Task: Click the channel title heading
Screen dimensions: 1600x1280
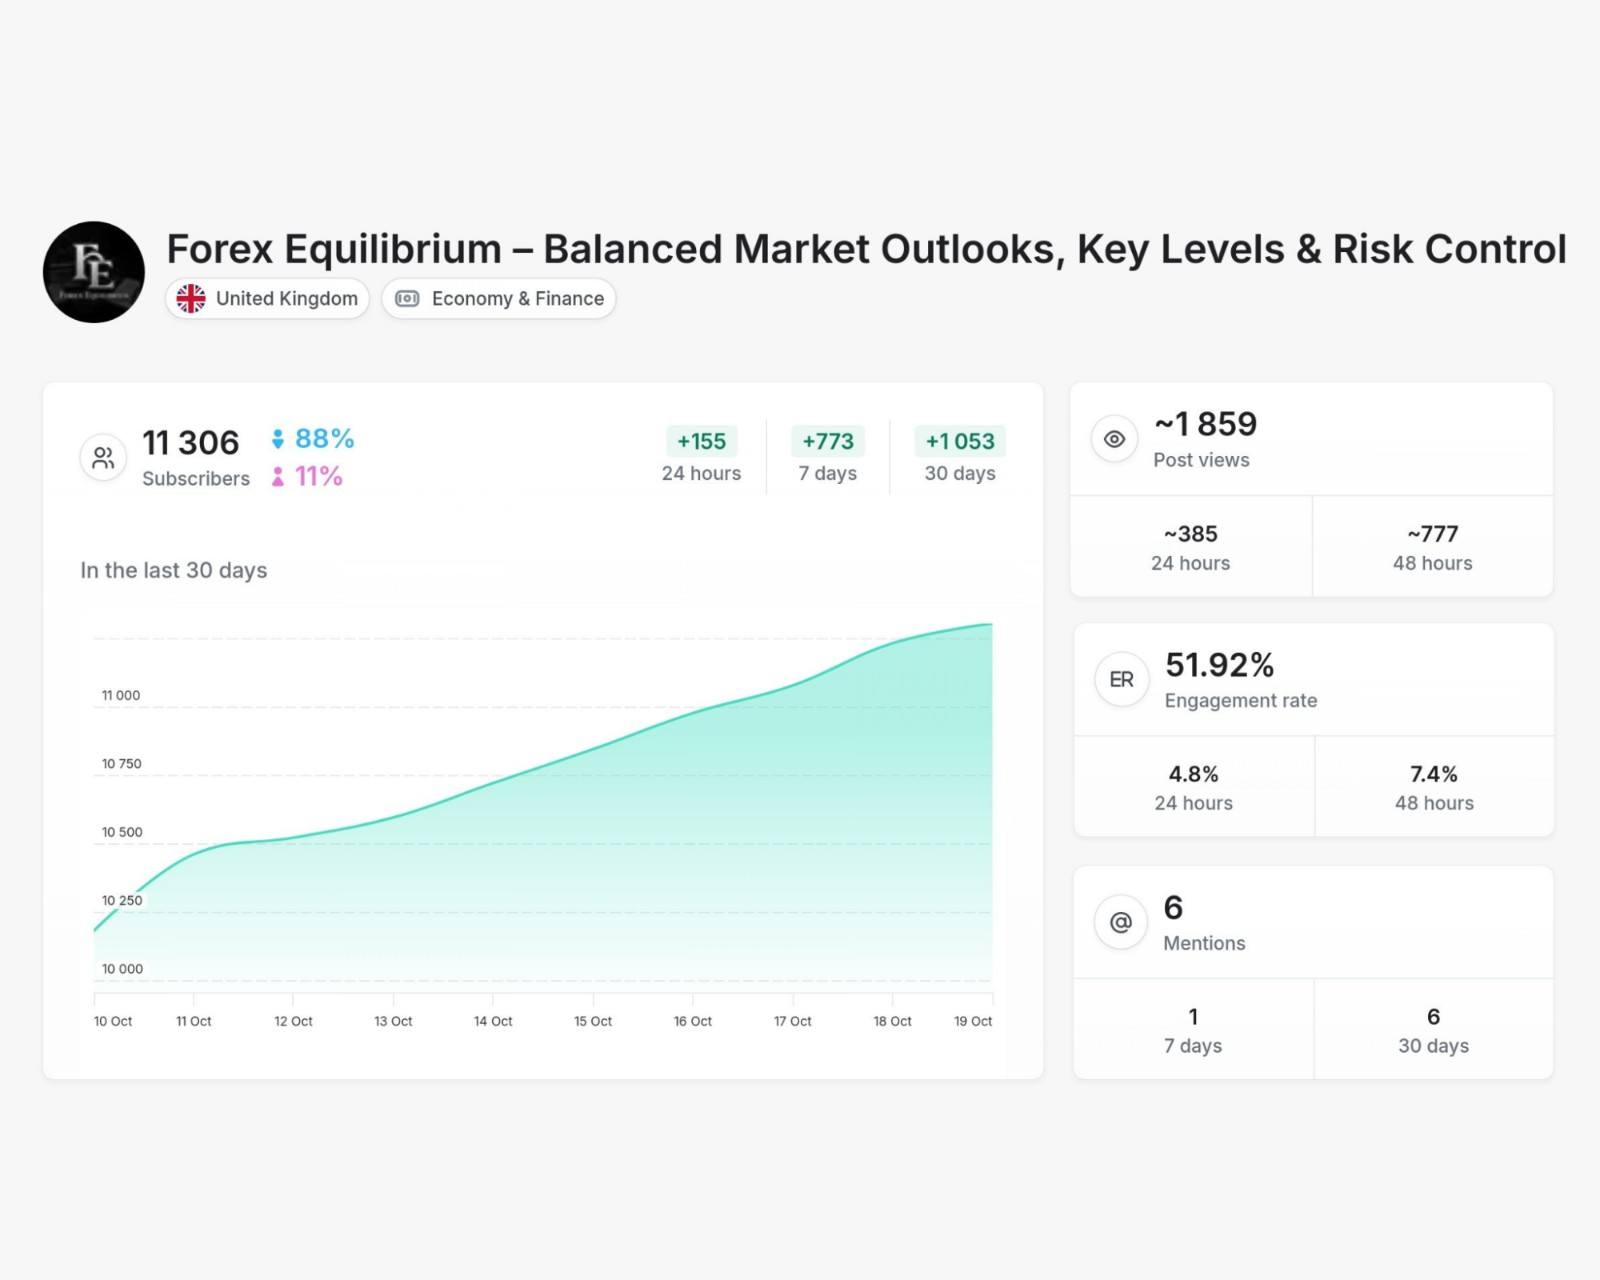Action: (866, 249)
